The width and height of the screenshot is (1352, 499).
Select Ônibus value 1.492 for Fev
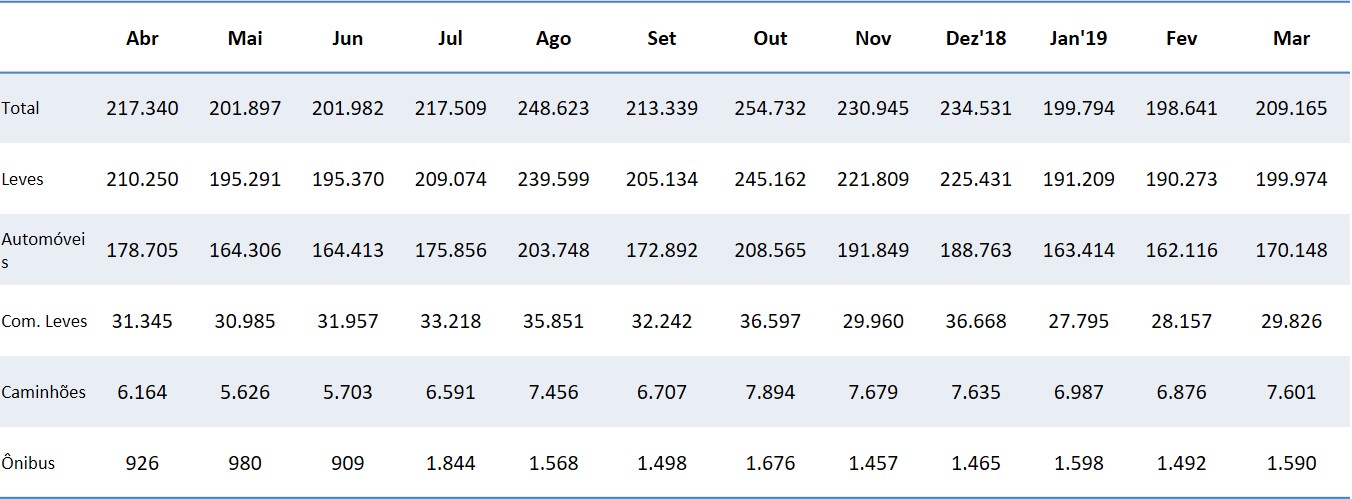coord(1181,463)
